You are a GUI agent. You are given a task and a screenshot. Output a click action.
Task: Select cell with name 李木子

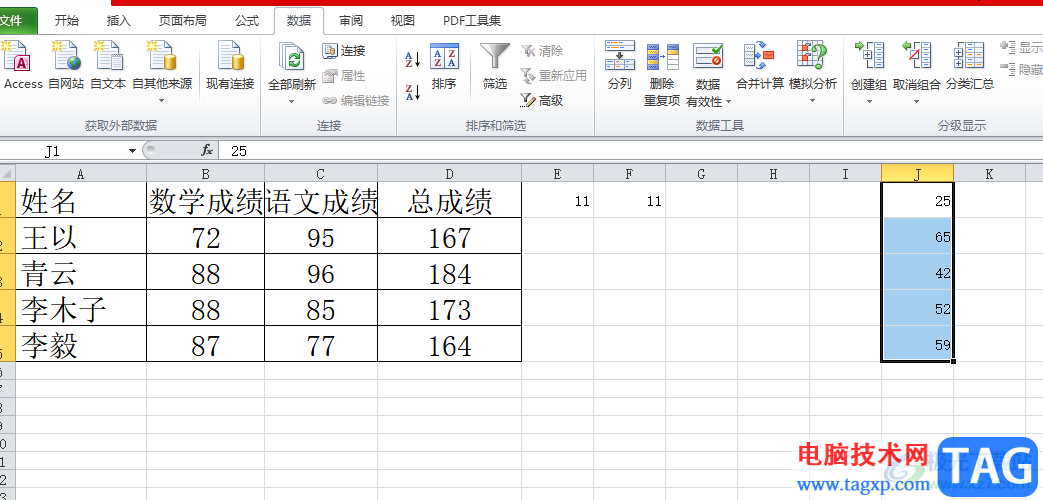point(80,308)
